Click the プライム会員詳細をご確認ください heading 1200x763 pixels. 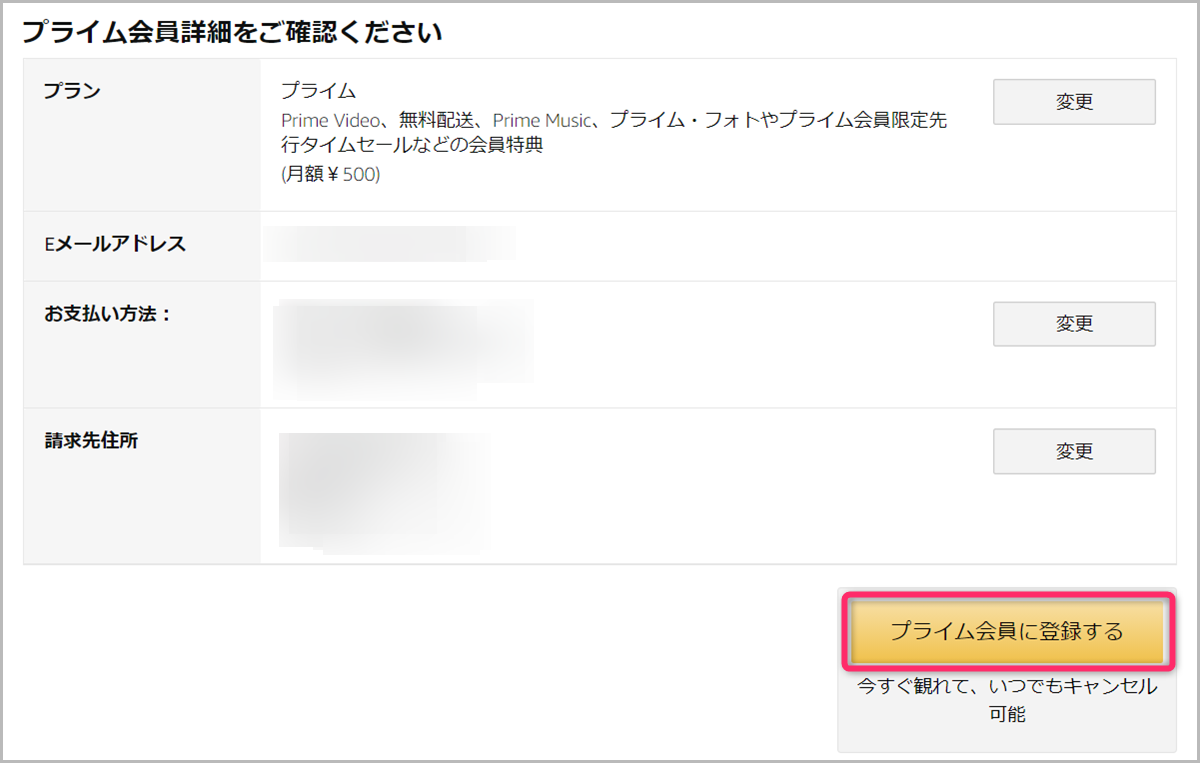pos(232,31)
